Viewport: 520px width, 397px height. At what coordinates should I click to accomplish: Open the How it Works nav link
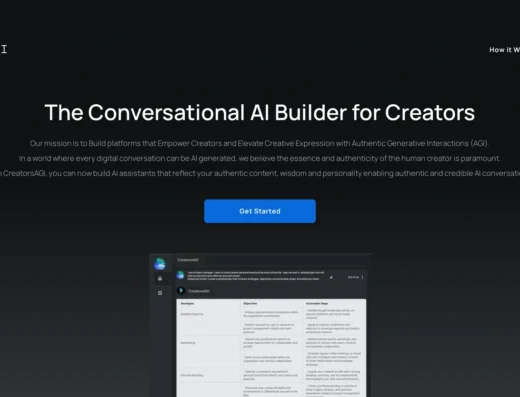[504, 50]
